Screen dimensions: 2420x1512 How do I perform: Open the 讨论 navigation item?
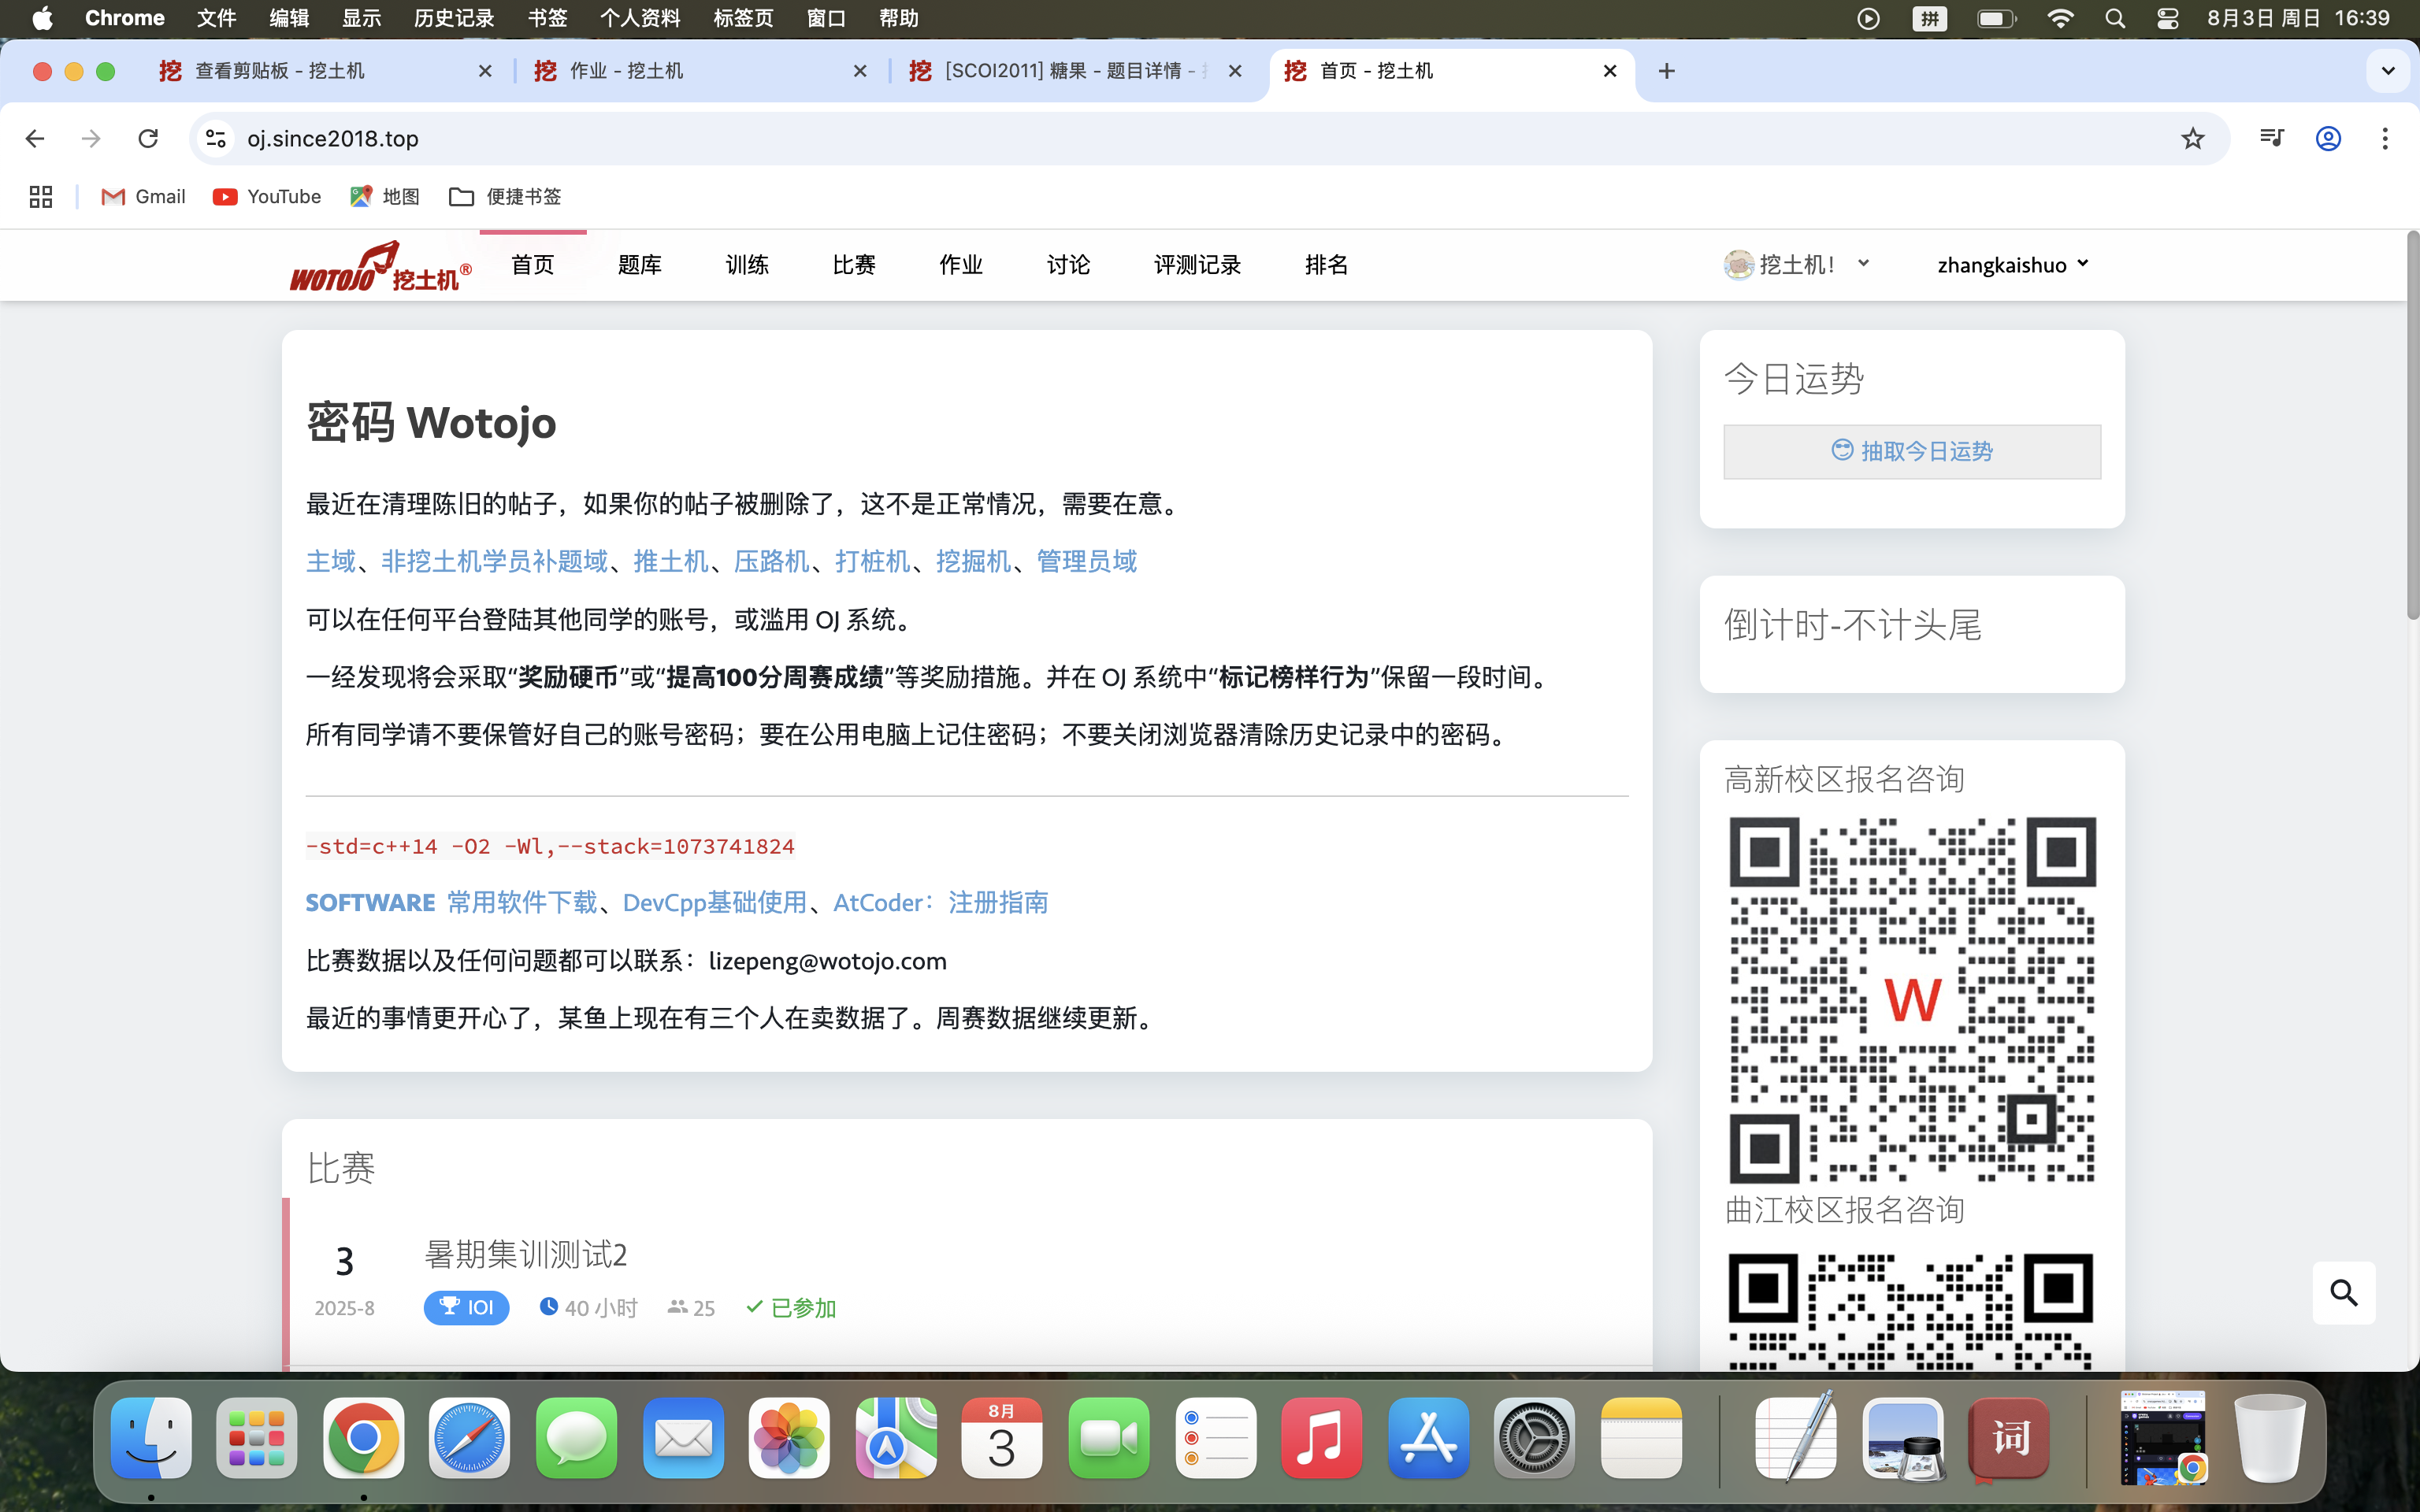(x=1068, y=265)
